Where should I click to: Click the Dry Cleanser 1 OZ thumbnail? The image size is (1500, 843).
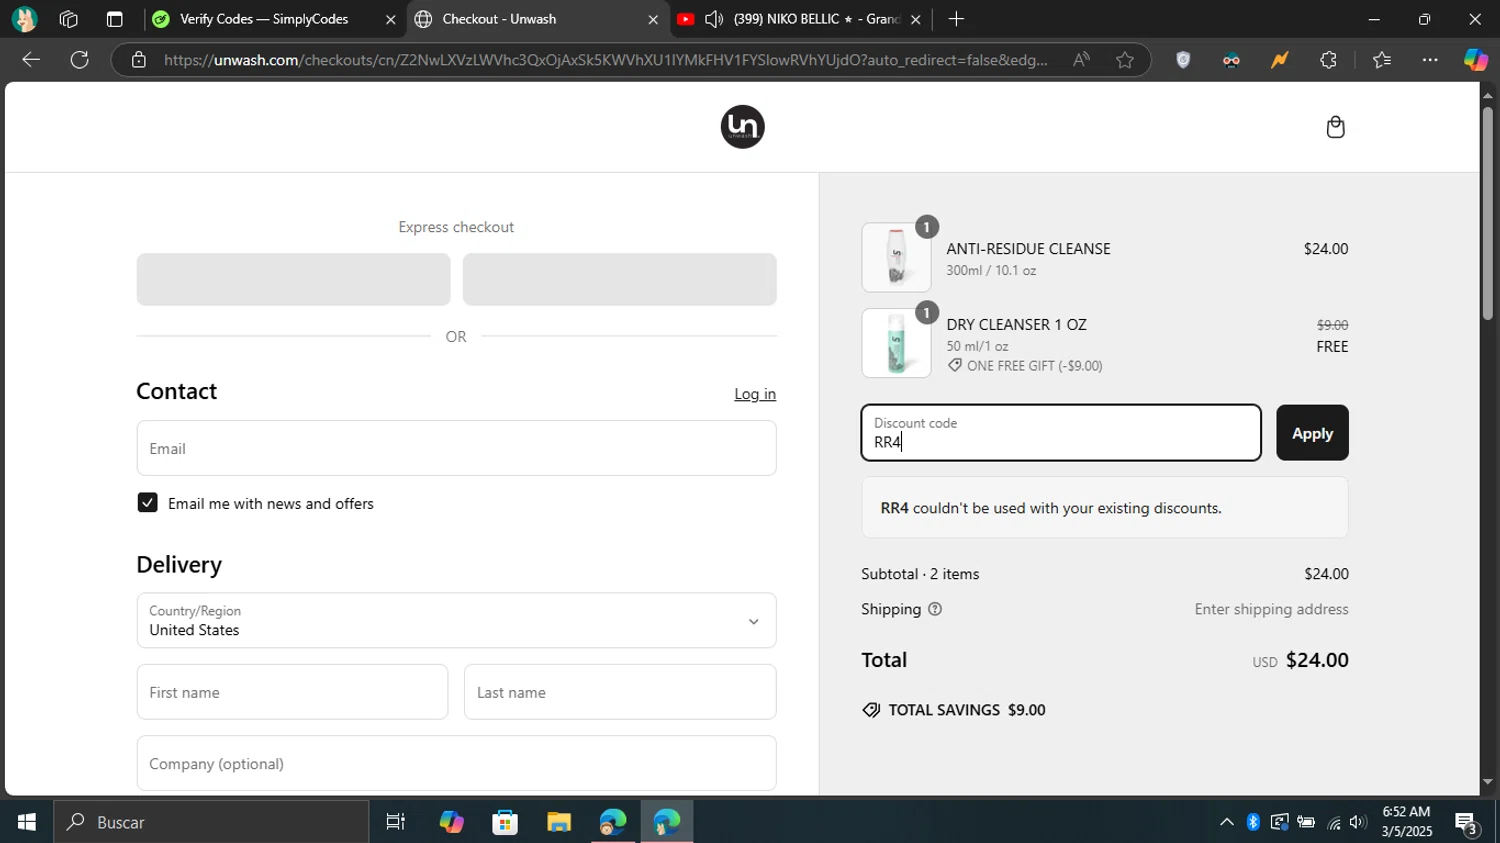pyautogui.click(x=896, y=343)
